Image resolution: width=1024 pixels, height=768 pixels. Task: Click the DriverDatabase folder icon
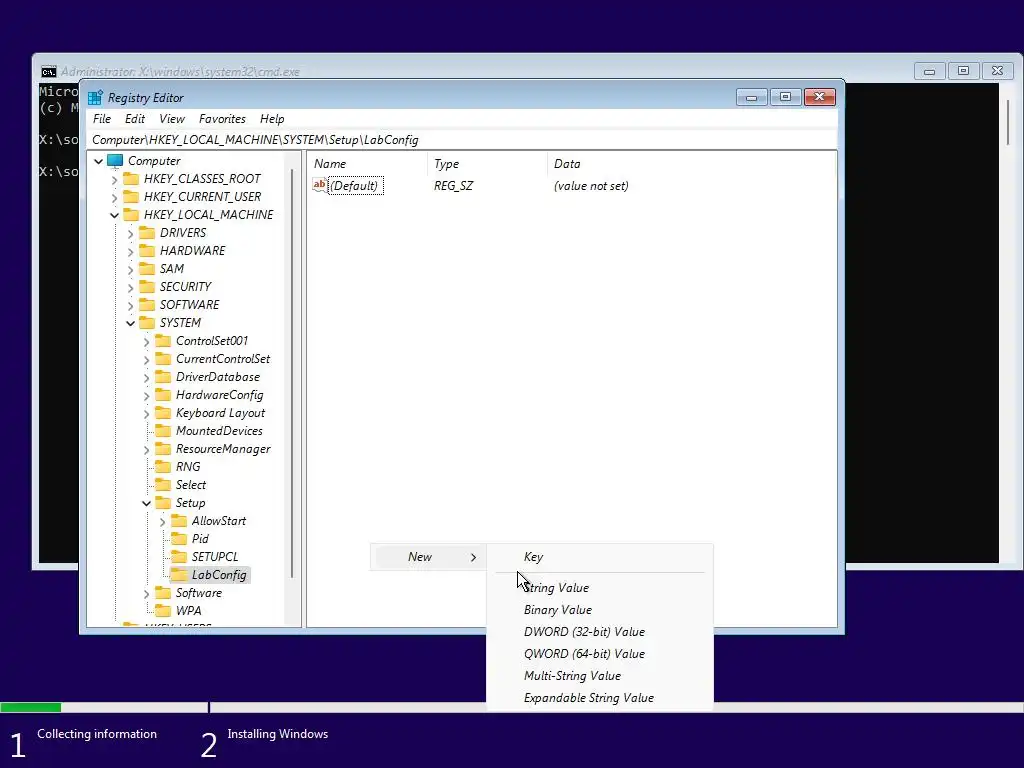click(163, 377)
